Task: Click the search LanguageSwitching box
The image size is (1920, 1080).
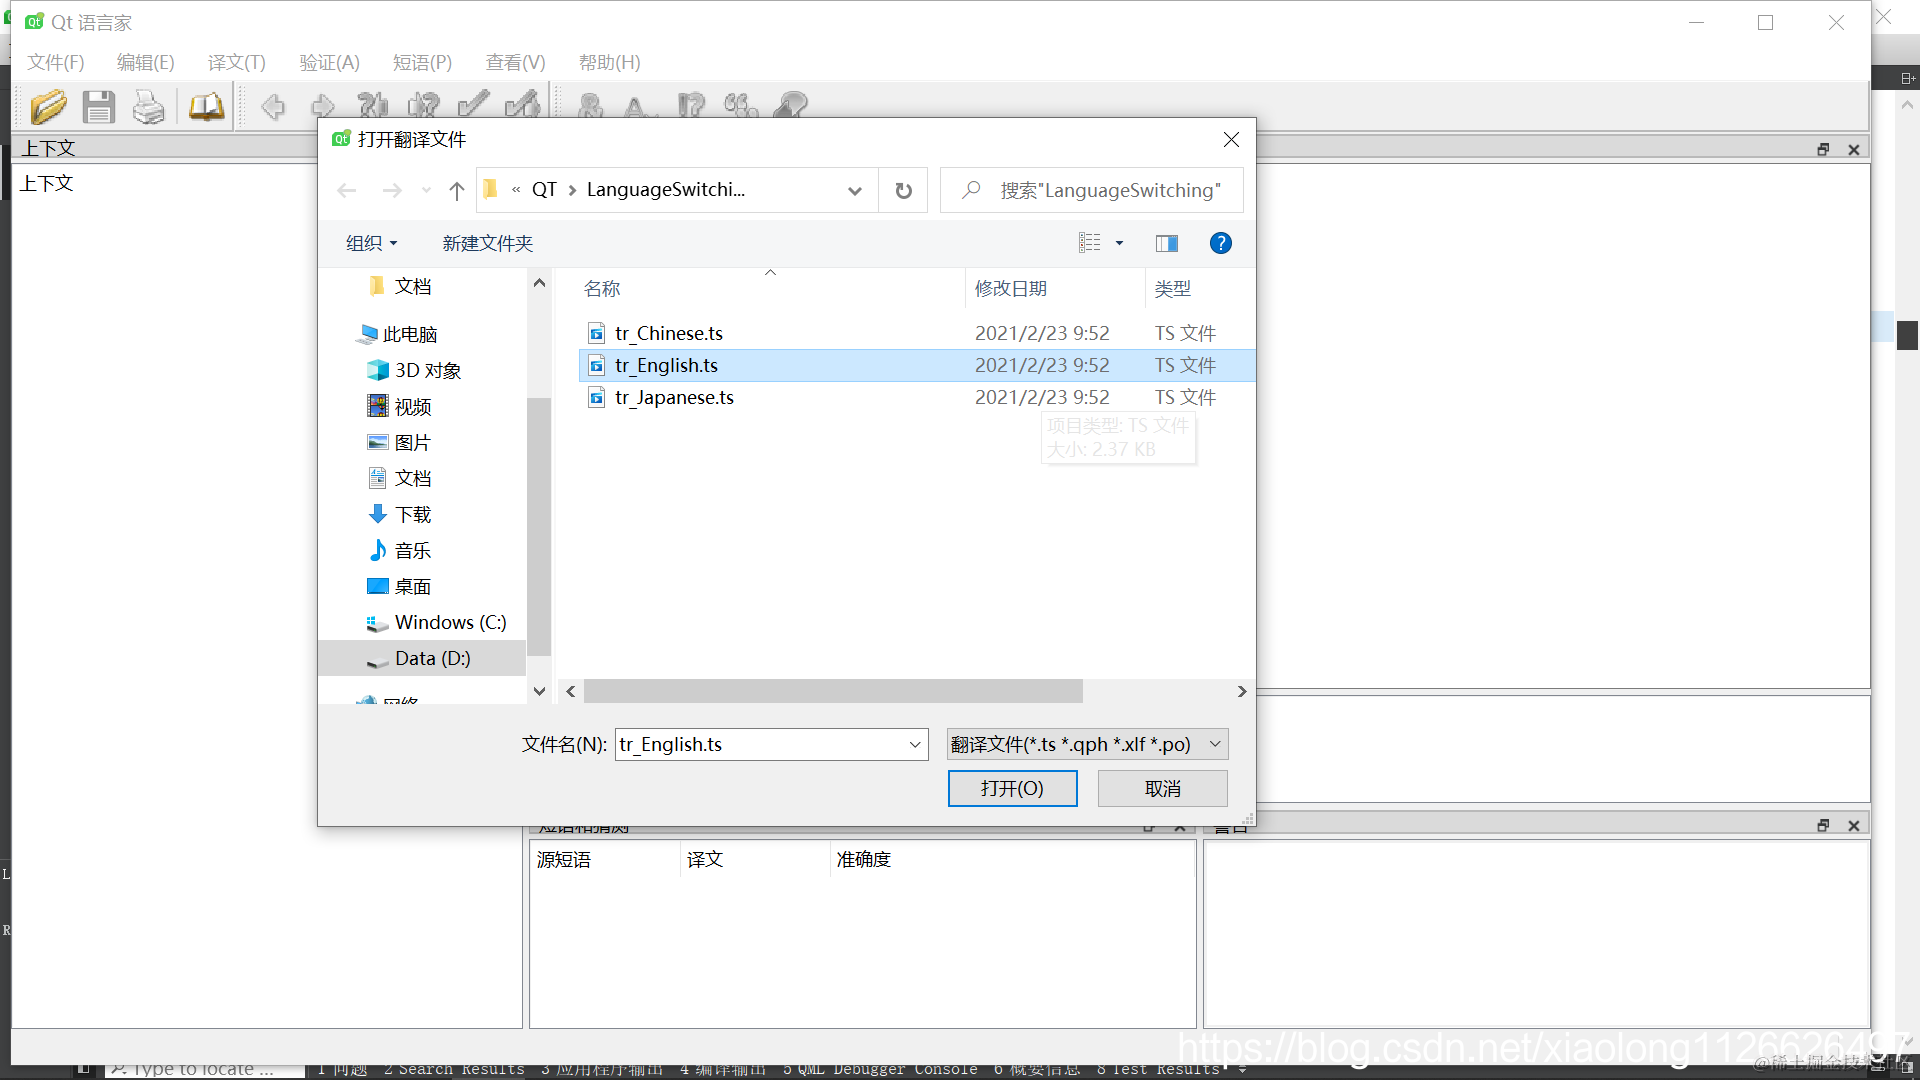Action: tap(1092, 190)
